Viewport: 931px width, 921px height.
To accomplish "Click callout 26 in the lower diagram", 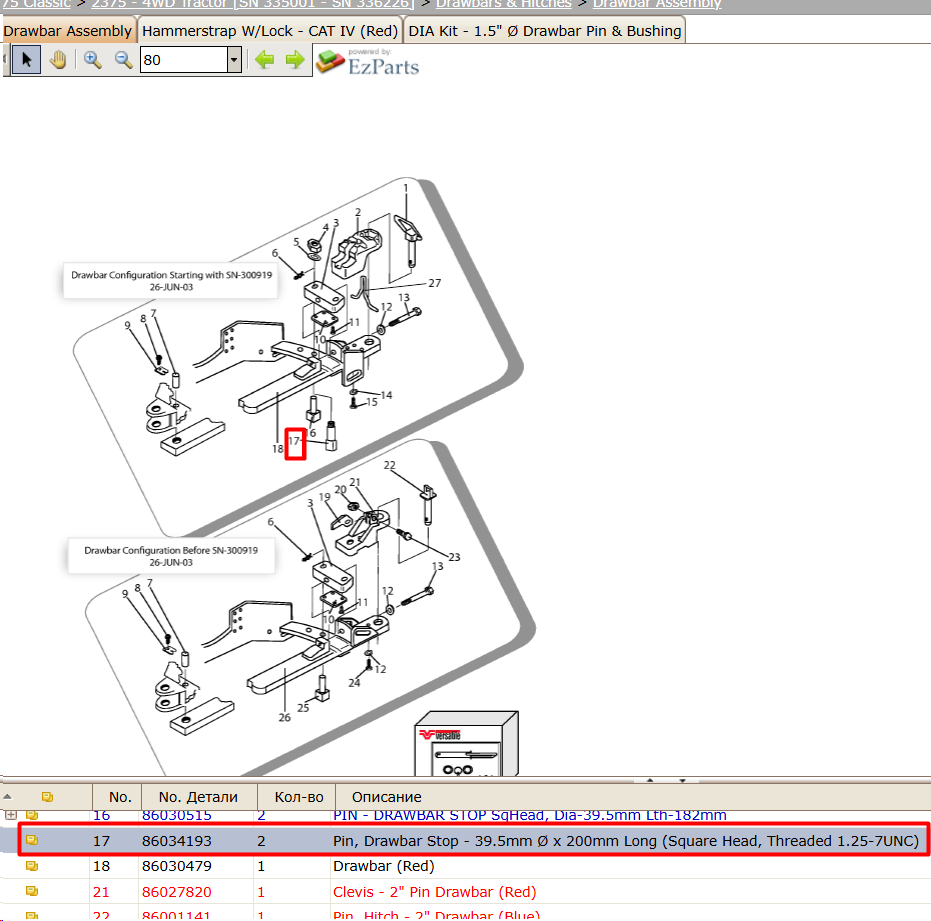I will tap(284, 717).
